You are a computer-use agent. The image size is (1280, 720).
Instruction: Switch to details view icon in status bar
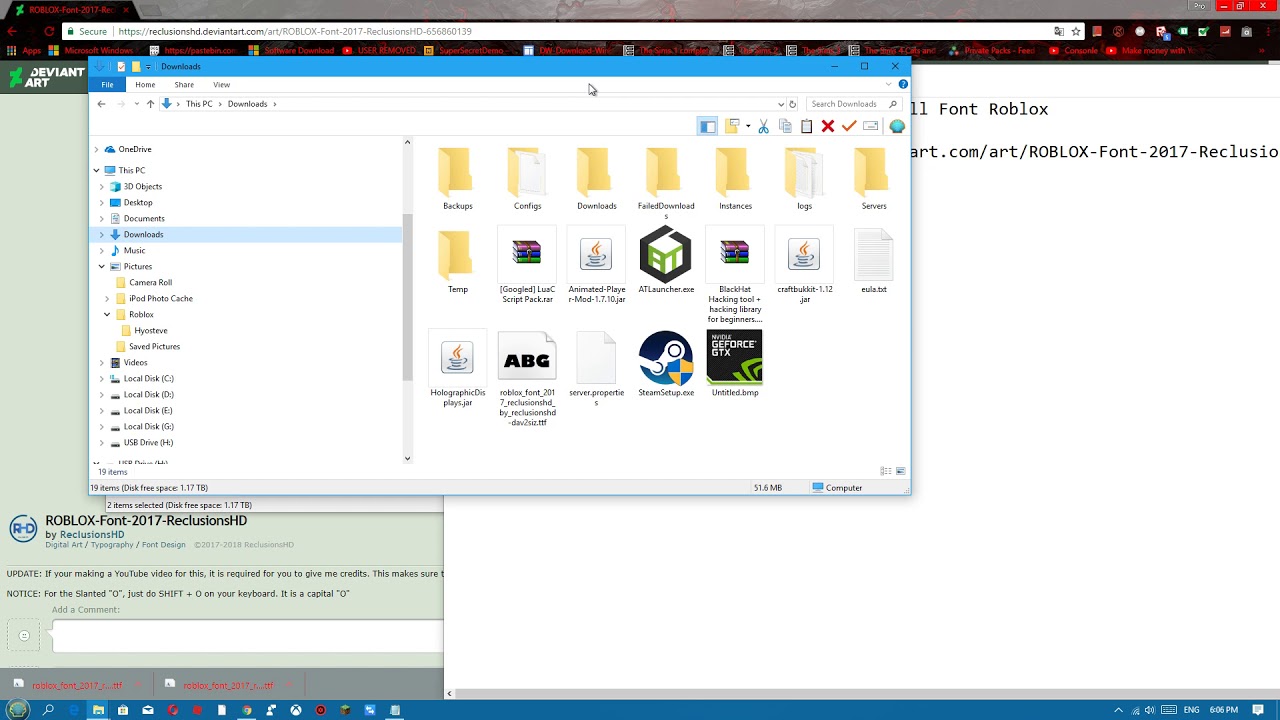coord(886,471)
